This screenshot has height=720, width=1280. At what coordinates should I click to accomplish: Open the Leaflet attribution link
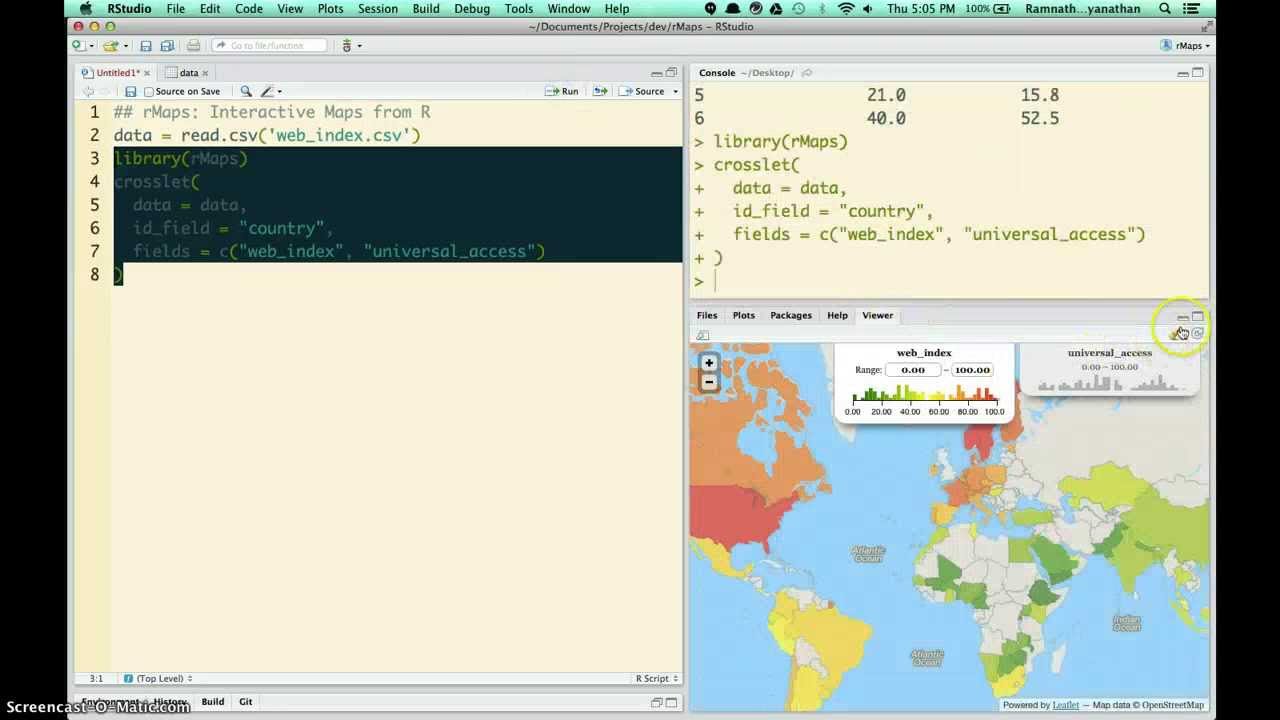(x=1066, y=705)
